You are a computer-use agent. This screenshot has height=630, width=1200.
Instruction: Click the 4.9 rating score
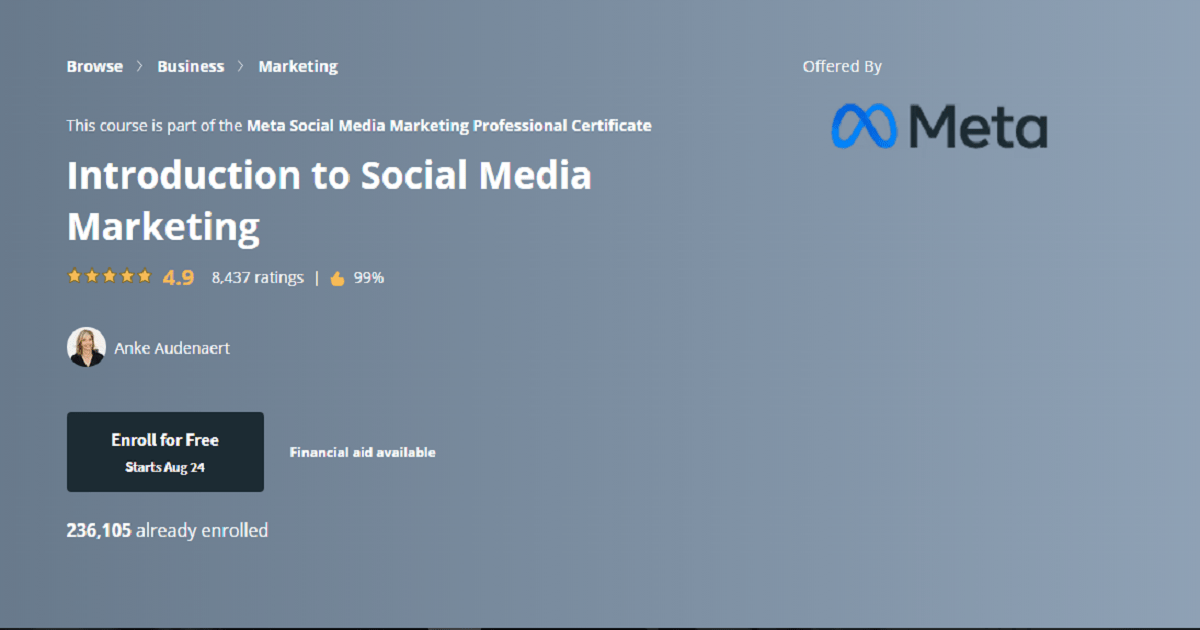point(178,278)
